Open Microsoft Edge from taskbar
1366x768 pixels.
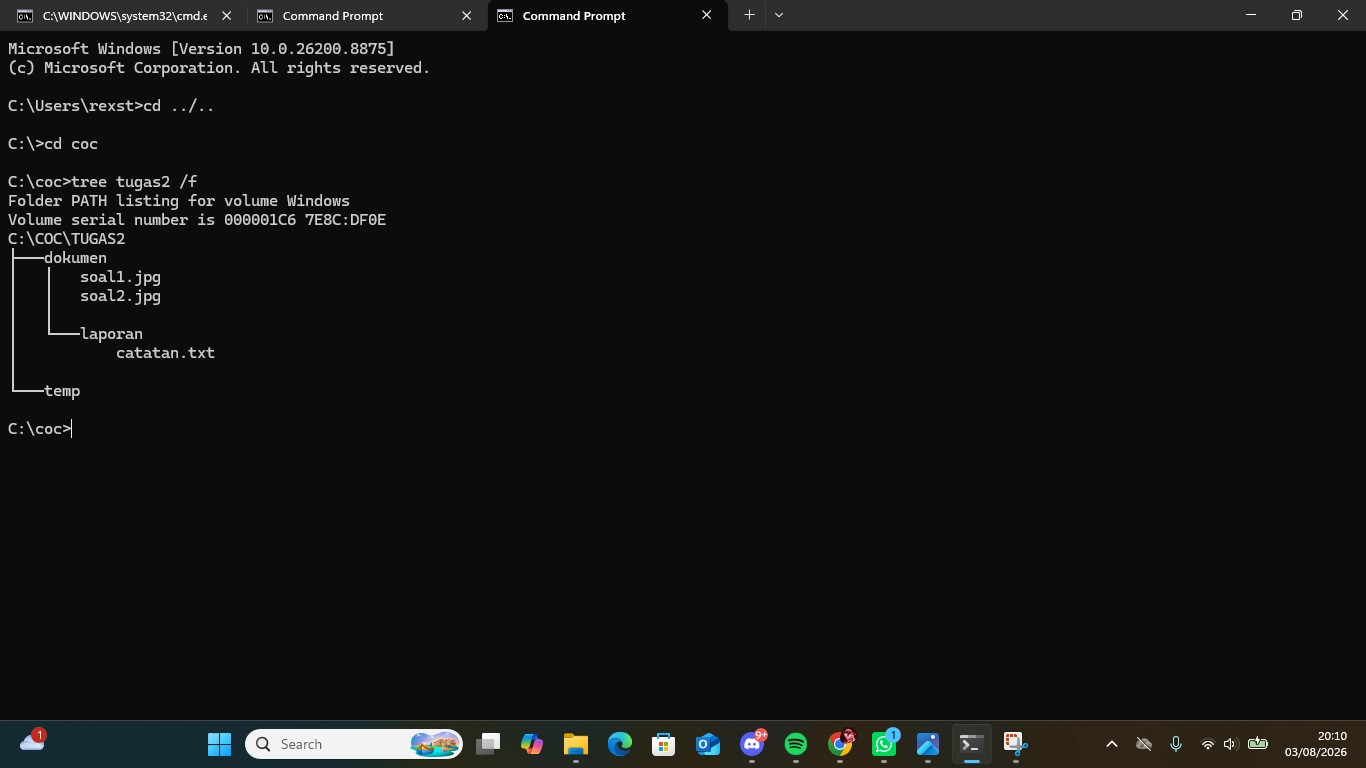click(x=620, y=744)
